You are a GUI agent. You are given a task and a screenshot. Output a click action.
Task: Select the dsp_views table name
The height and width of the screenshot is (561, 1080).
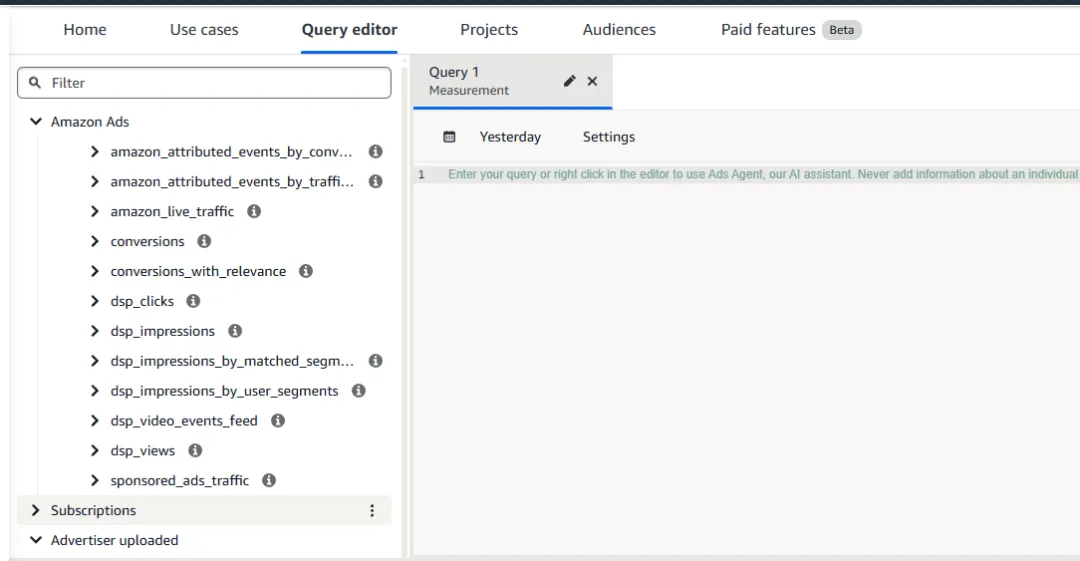[x=143, y=450]
